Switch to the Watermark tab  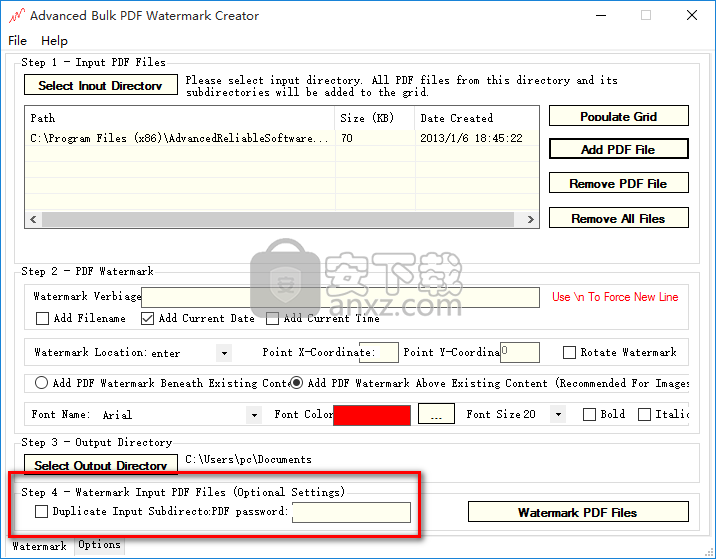pyautogui.click(x=40, y=546)
